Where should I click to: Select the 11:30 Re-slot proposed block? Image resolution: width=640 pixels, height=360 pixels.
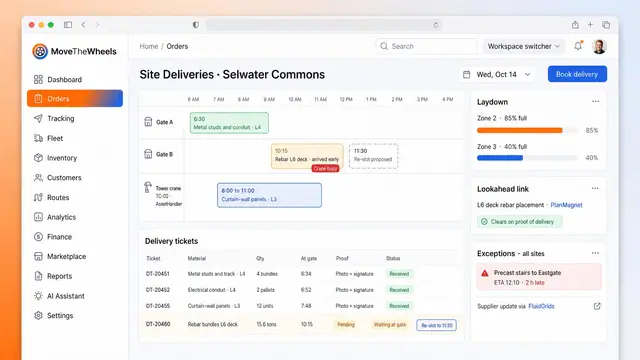[x=373, y=156]
